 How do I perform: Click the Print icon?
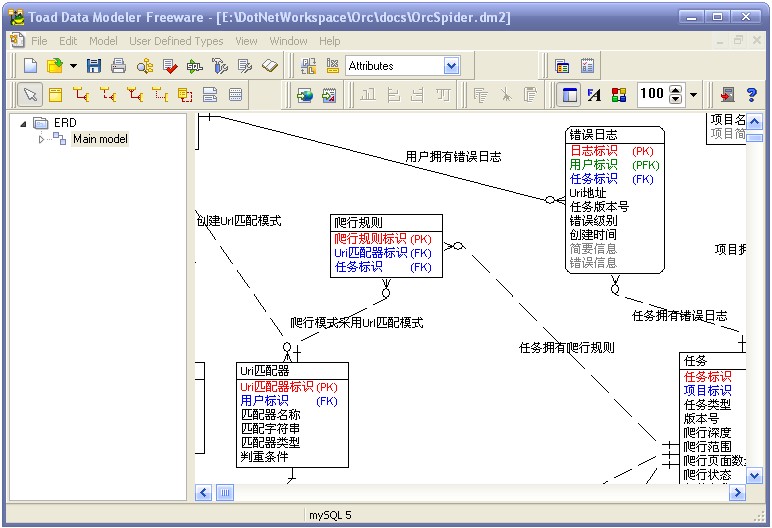(118, 66)
